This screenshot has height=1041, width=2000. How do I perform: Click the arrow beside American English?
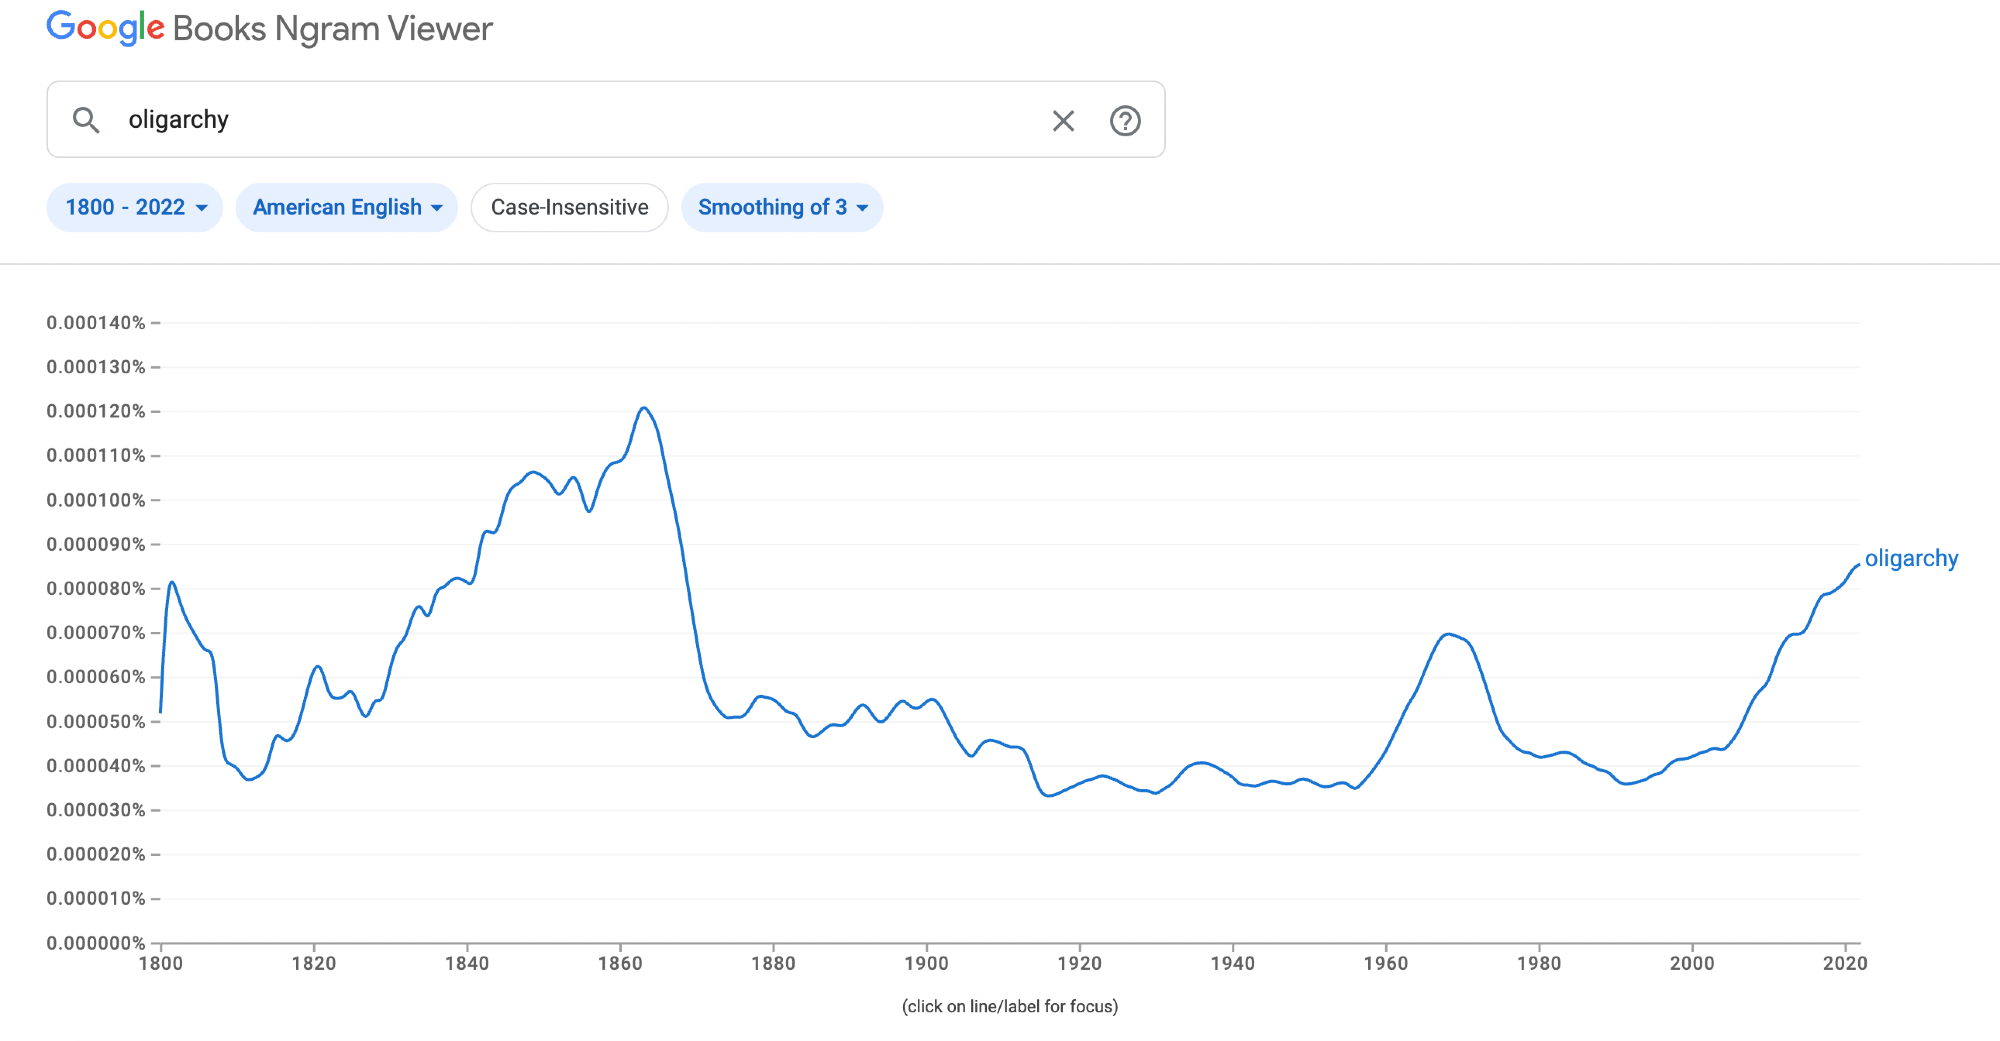click(x=437, y=208)
